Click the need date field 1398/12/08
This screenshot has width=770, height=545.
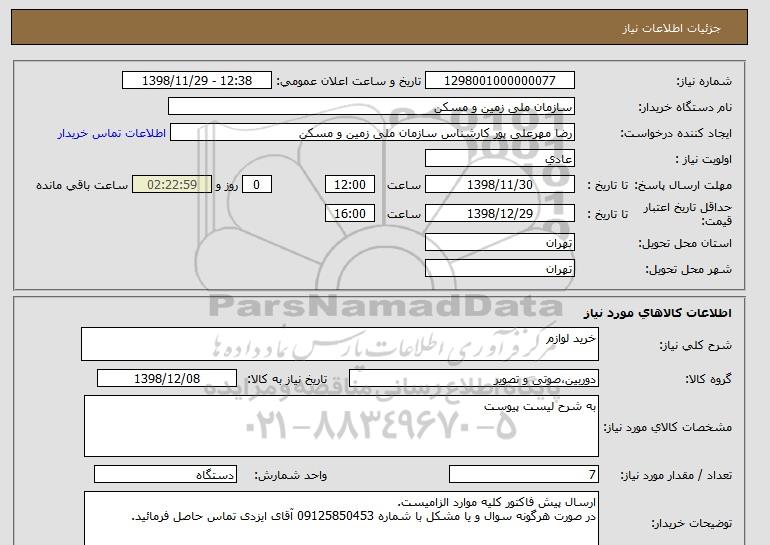pyautogui.click(x=167, y=379)
